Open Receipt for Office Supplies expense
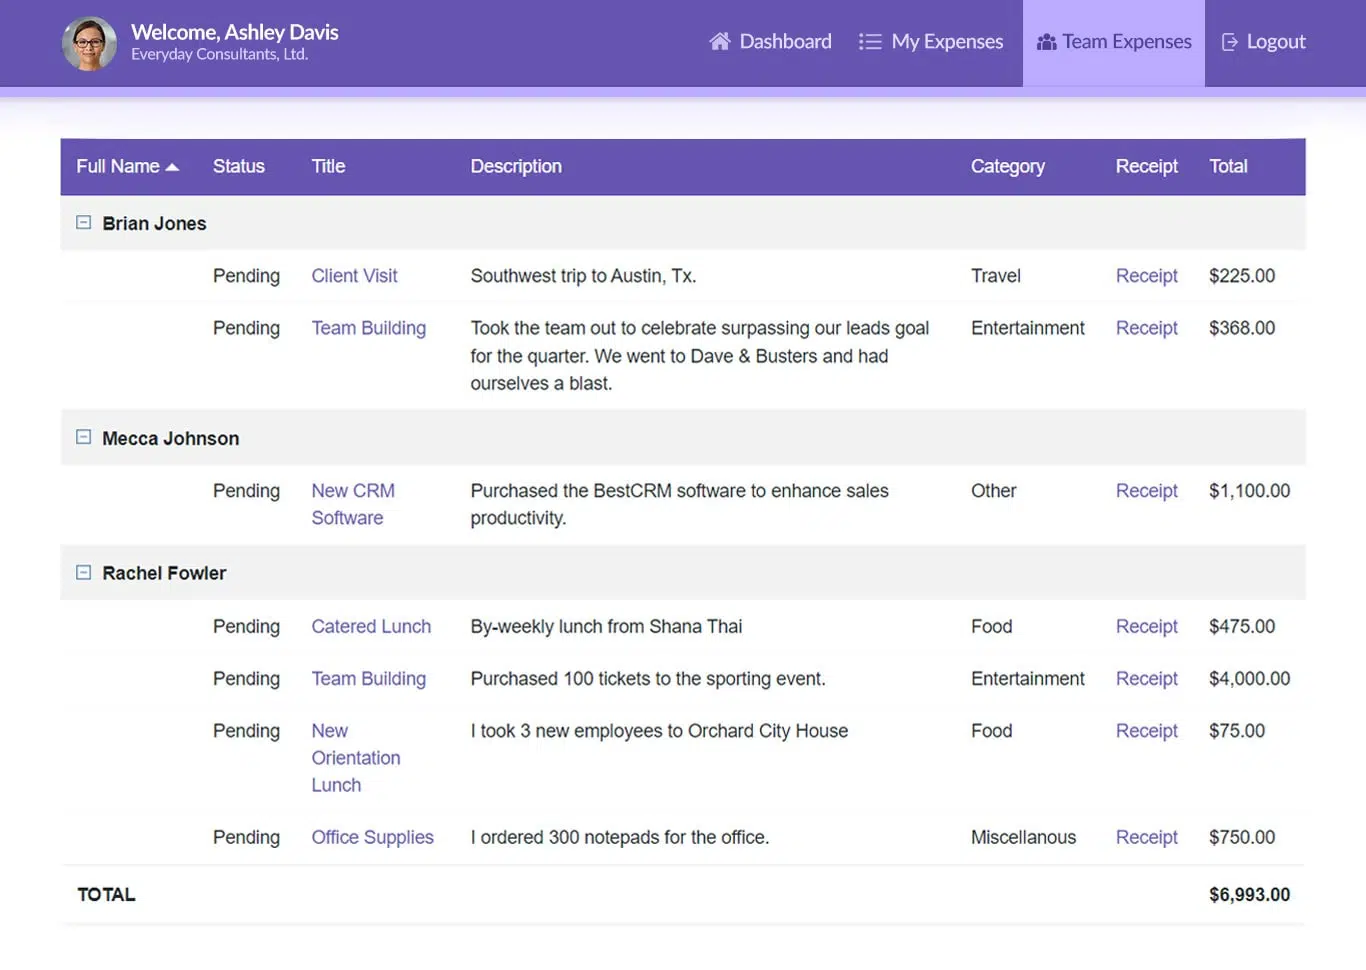This screenshot has width=1366, height=970. coord(1146,837)
